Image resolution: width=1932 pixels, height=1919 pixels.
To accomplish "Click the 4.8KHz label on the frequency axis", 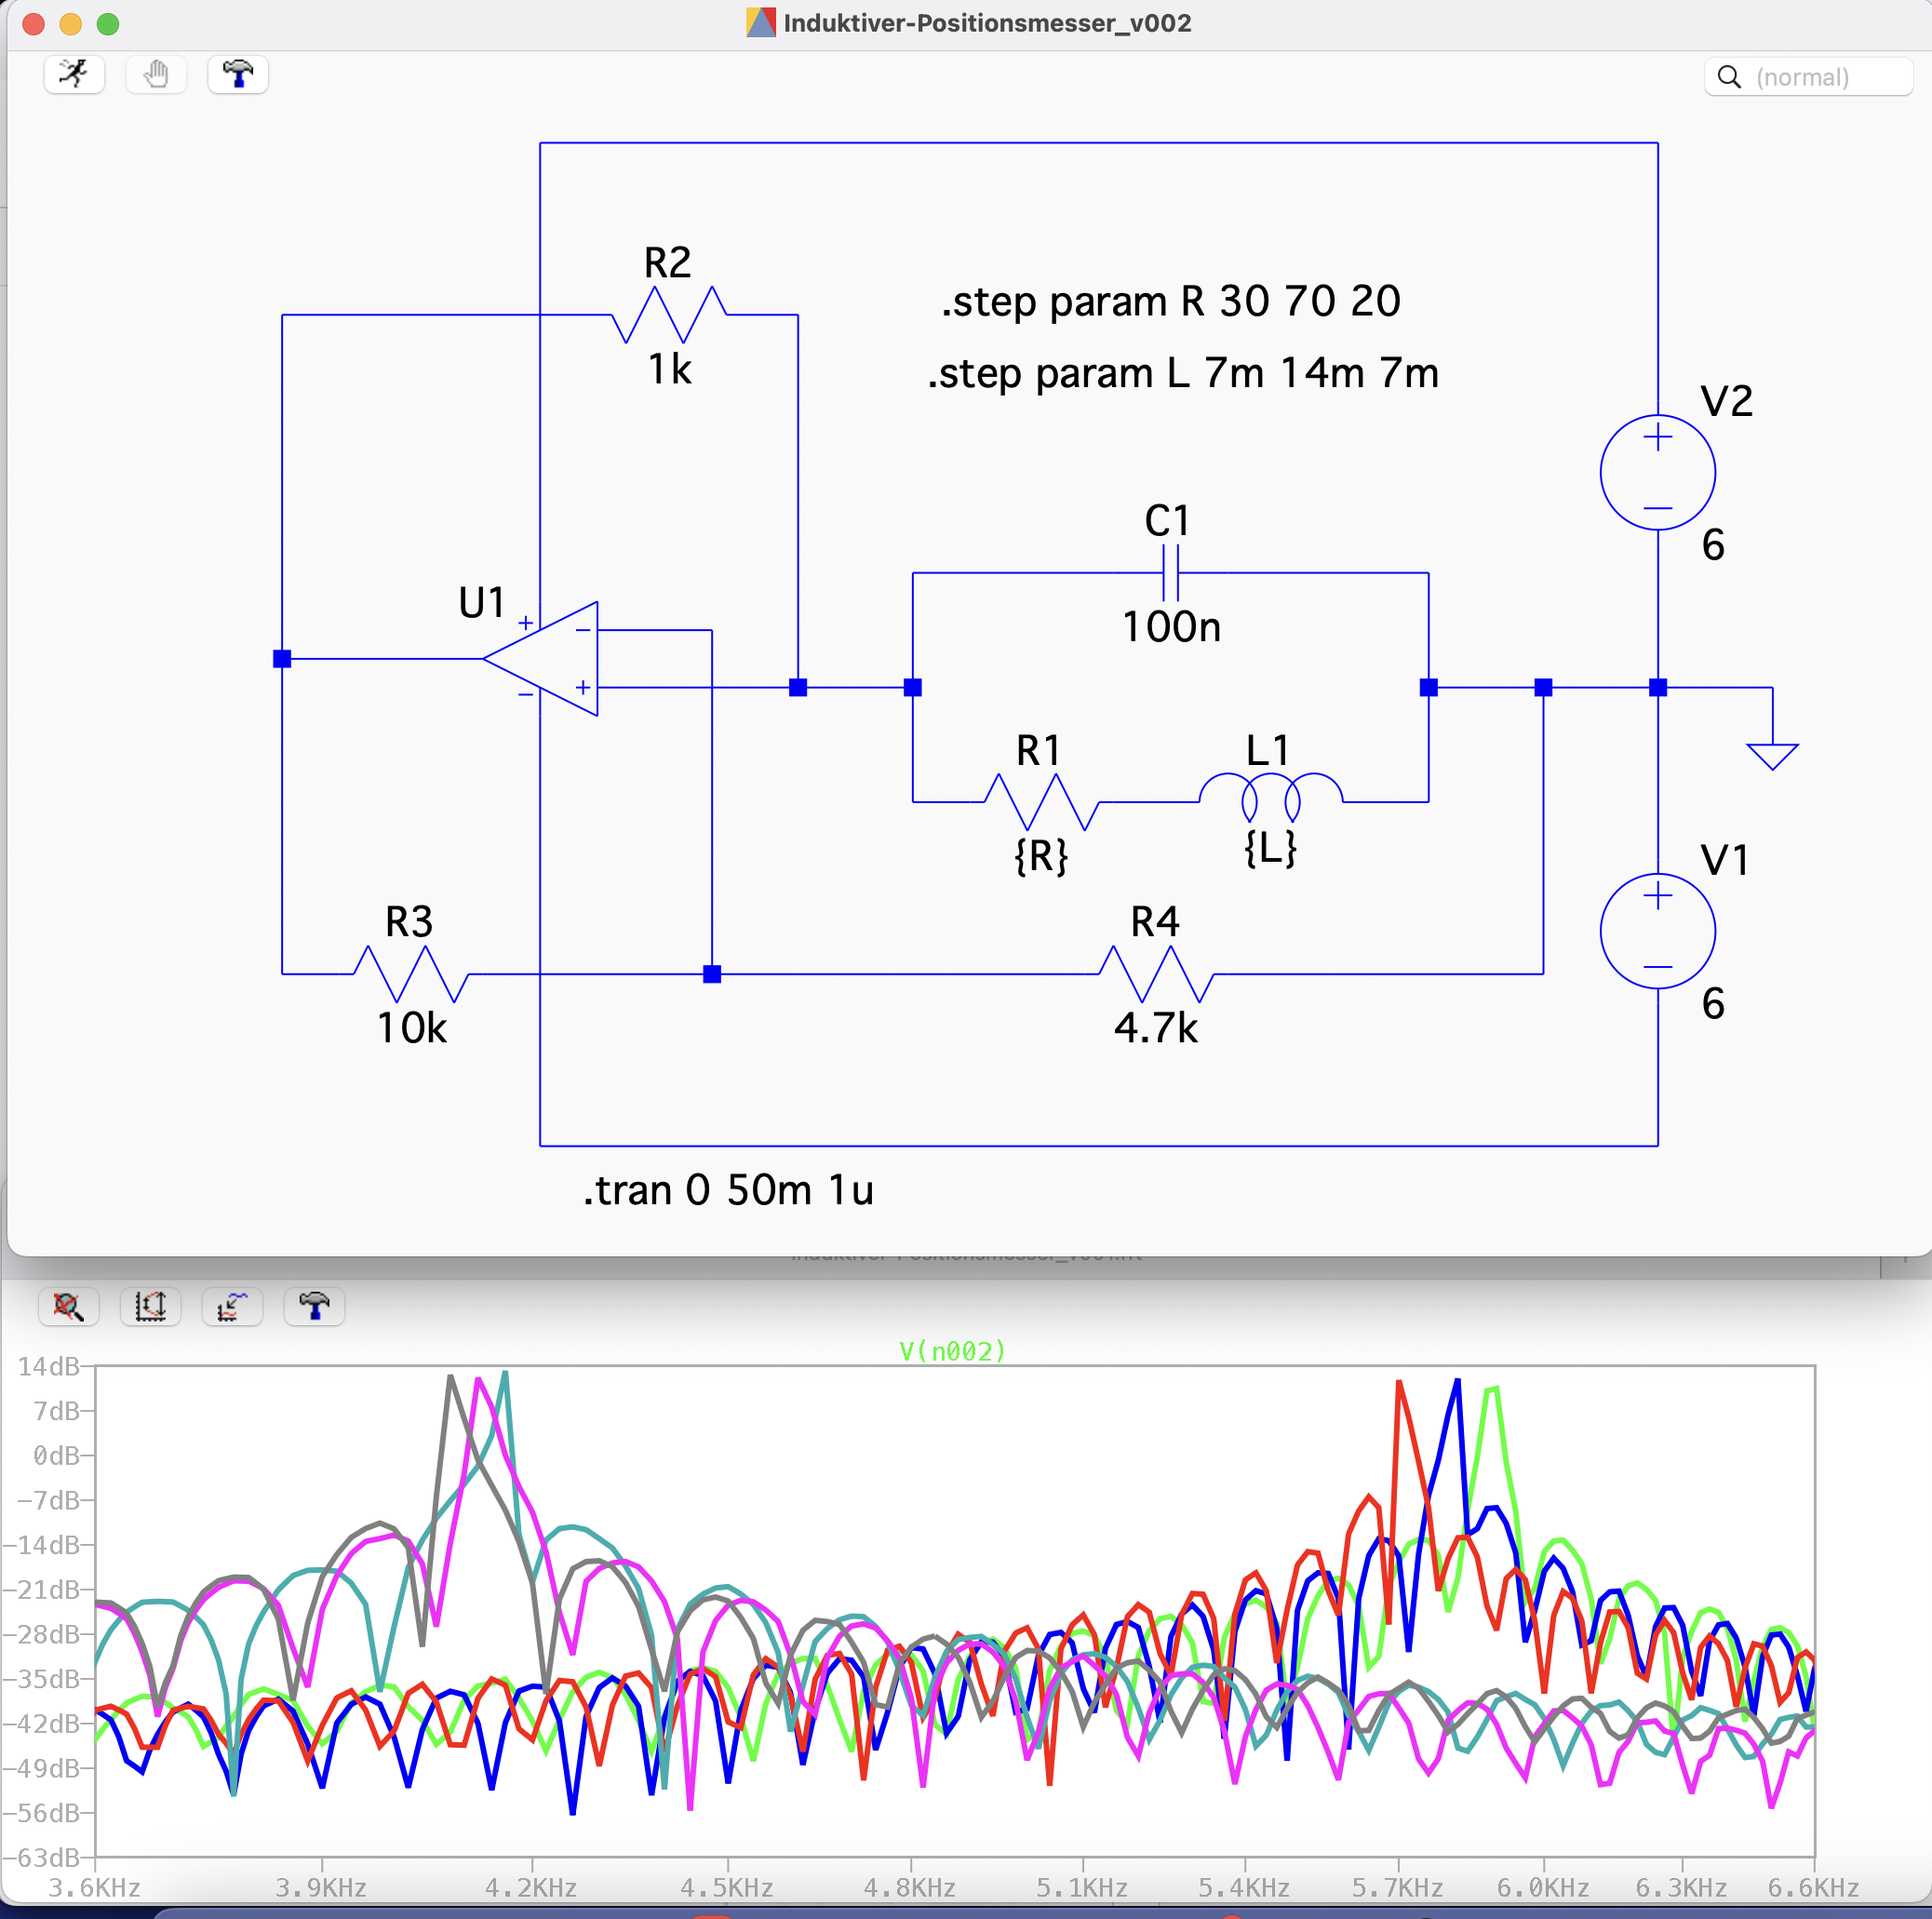I will click(x=909, y=1887).
